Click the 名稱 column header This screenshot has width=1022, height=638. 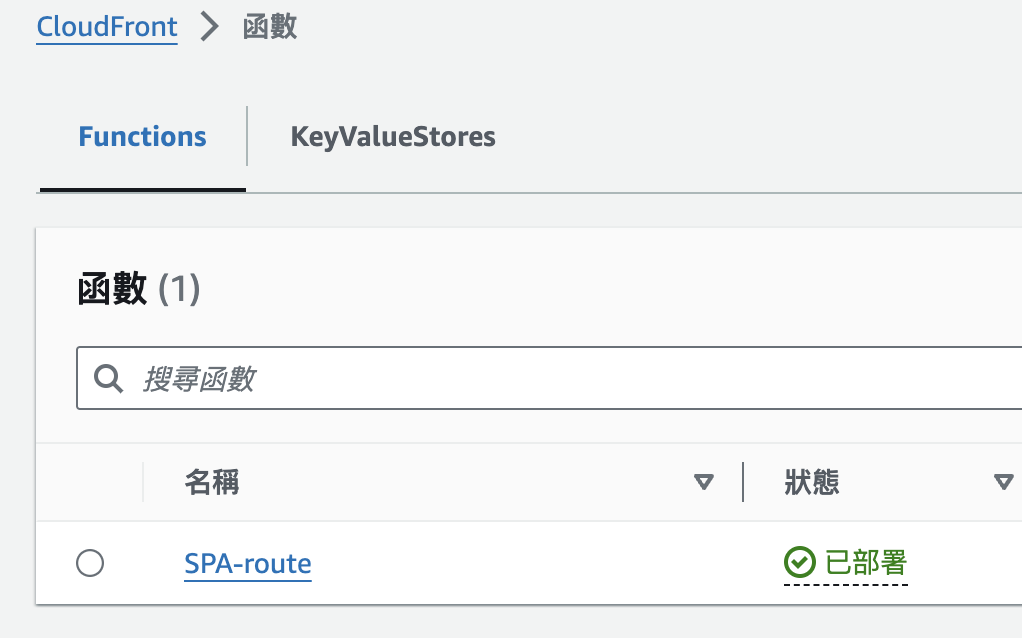[212, 483]
